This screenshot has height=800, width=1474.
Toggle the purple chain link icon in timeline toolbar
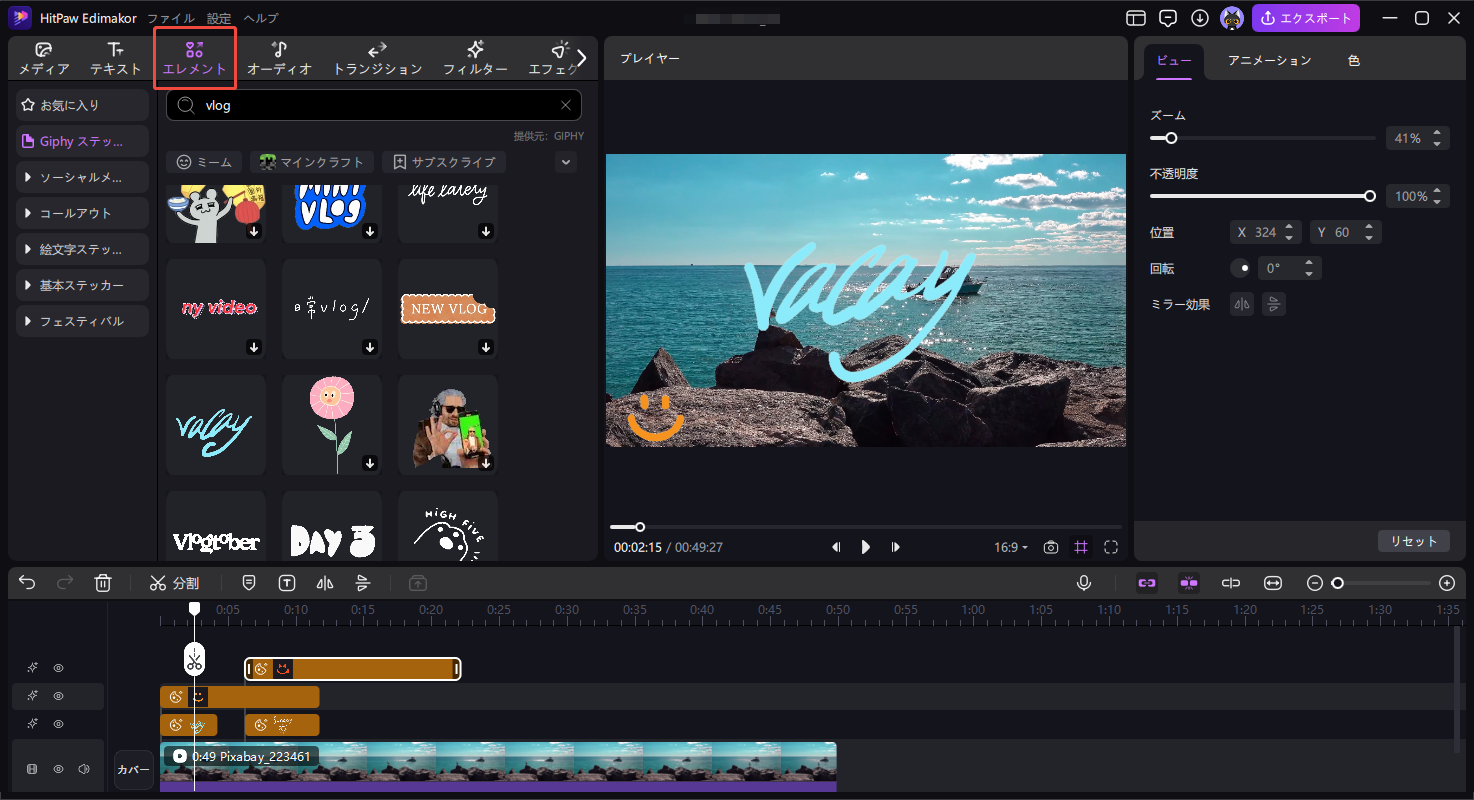tap(1147, 583)
